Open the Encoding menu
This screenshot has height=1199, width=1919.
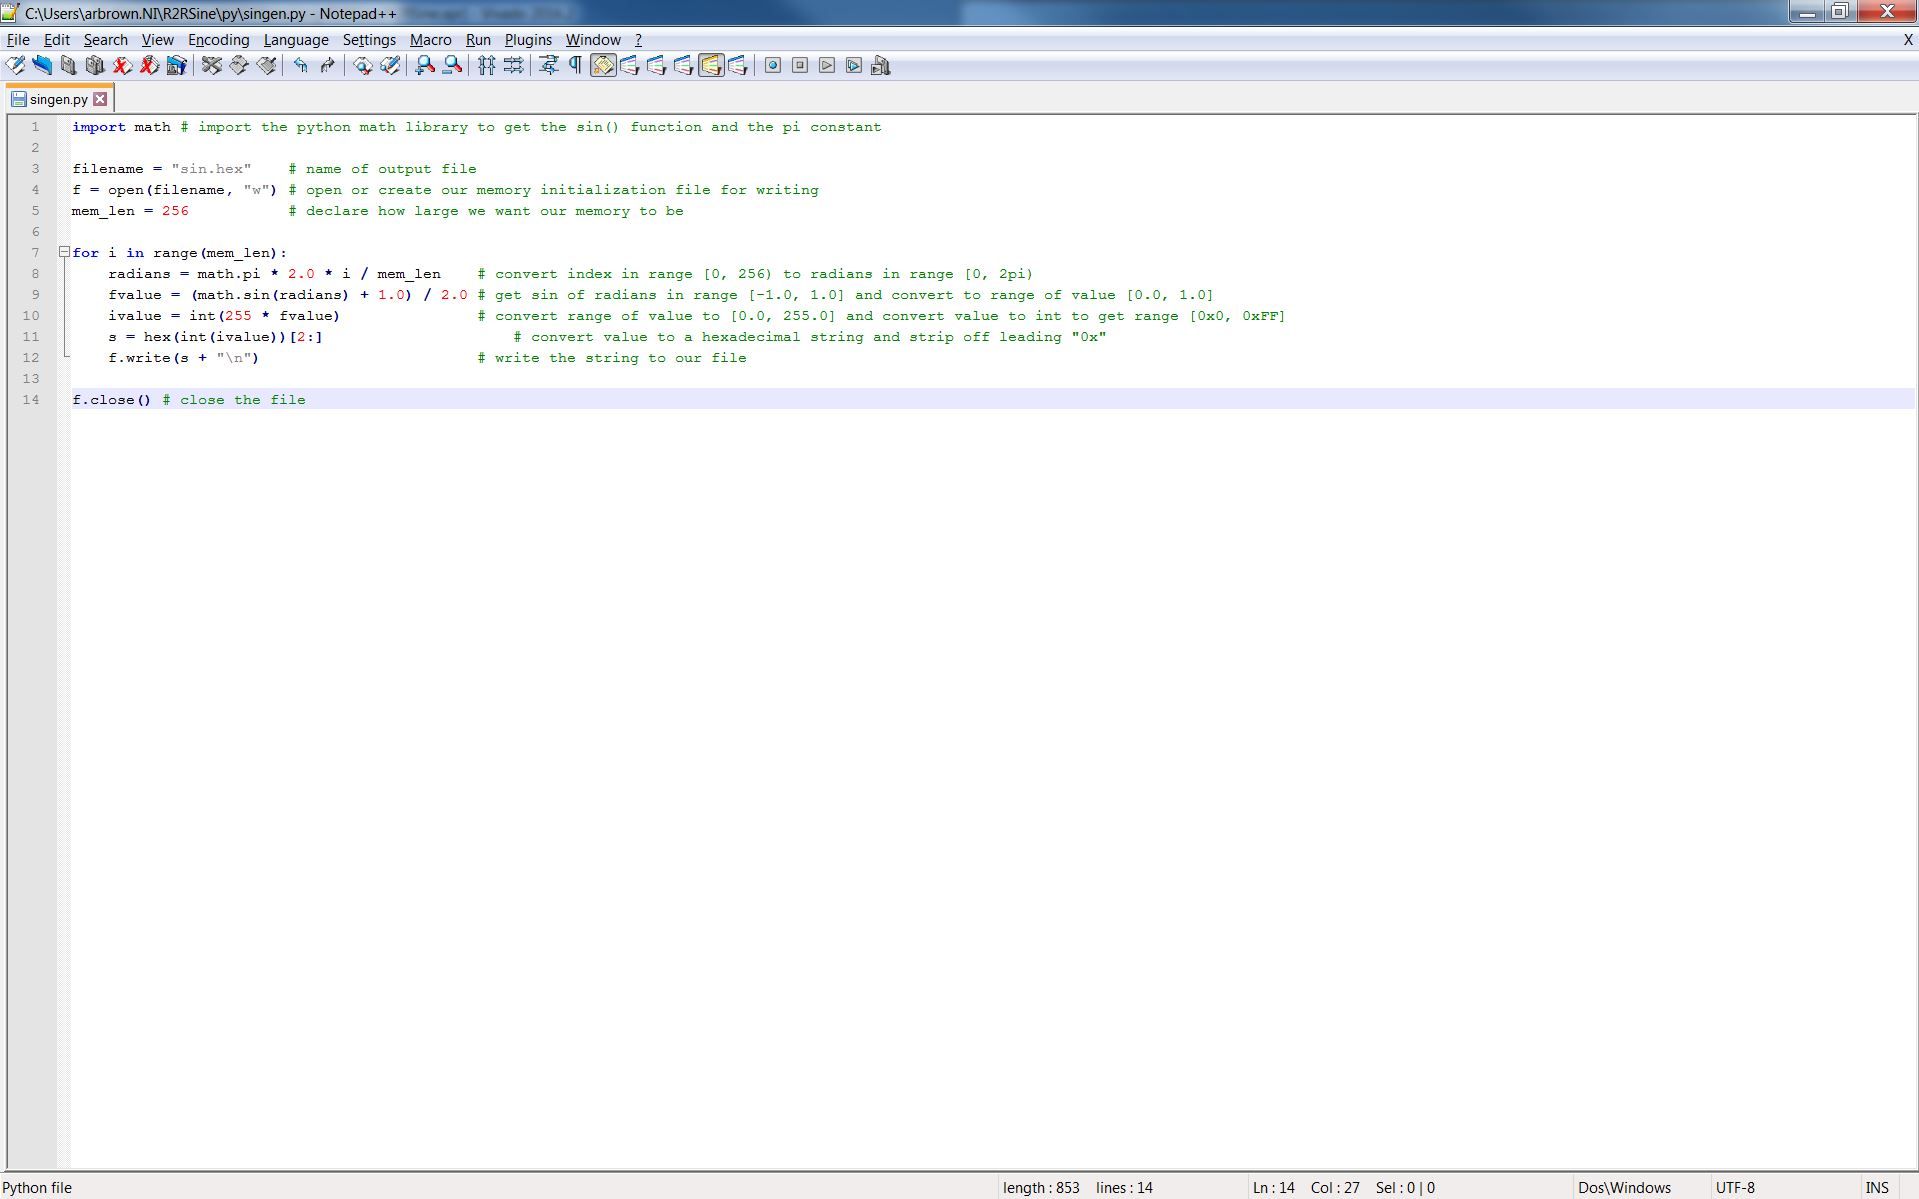[x=218, y=40]
